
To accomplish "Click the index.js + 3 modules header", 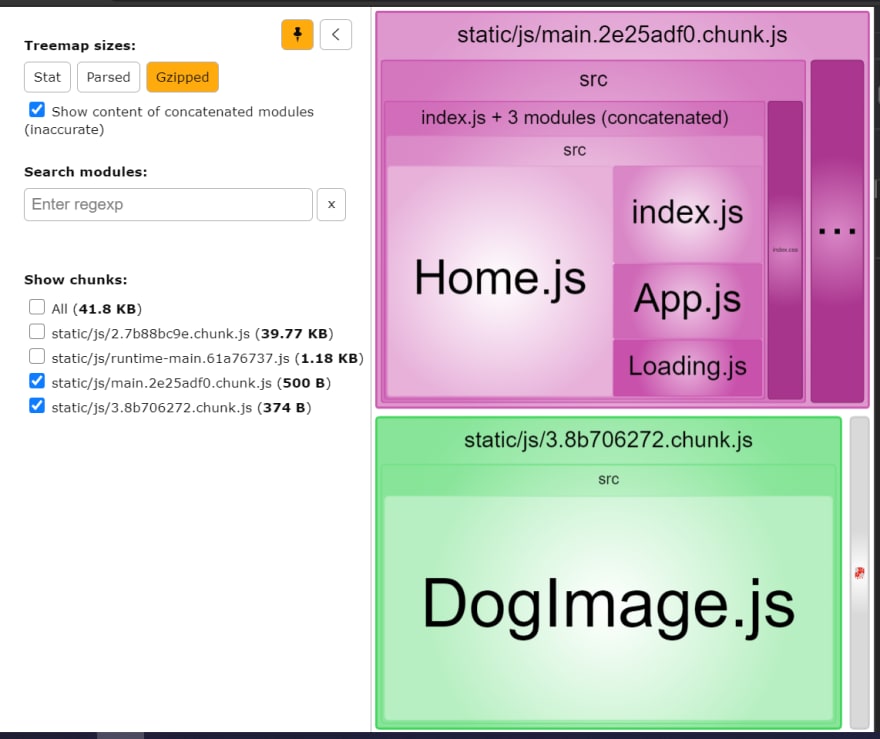I will [x=575, y=118].
